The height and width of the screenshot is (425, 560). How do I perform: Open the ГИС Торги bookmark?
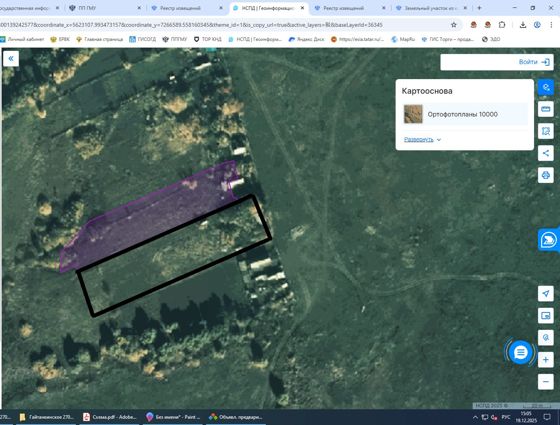point(448,39)
